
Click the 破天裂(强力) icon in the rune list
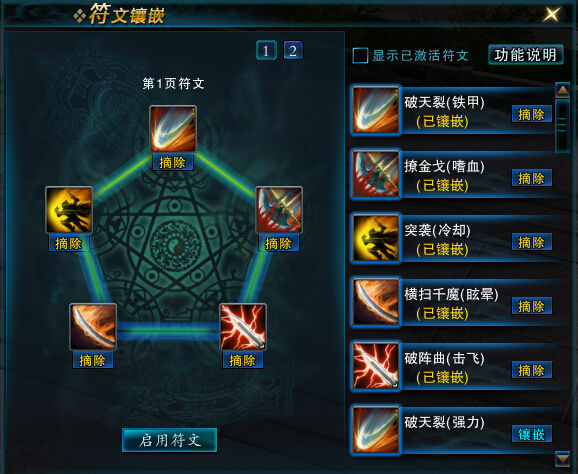tap(376, 429)
